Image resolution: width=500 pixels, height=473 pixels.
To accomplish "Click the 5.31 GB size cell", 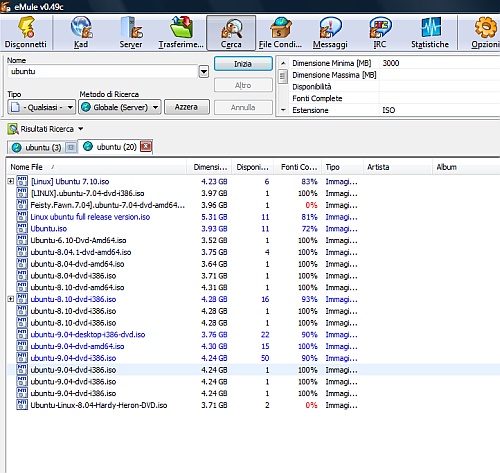I will point(214,217).
